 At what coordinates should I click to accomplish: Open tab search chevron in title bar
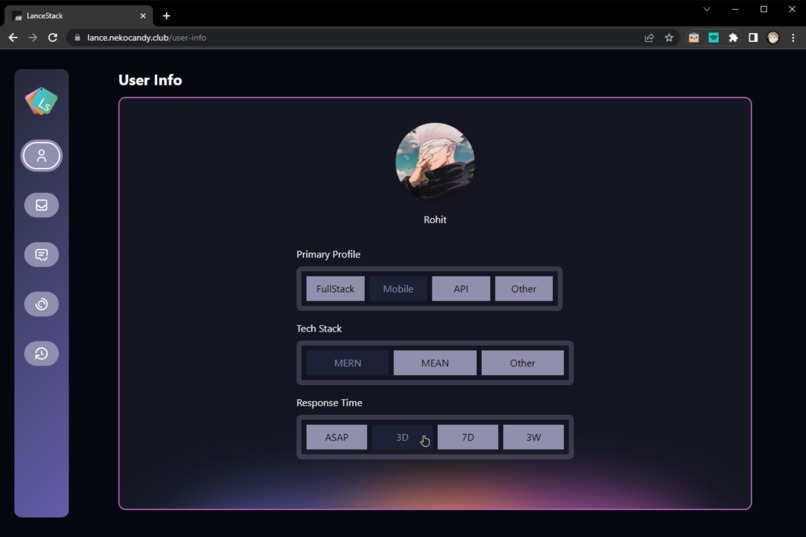(707, 9)
